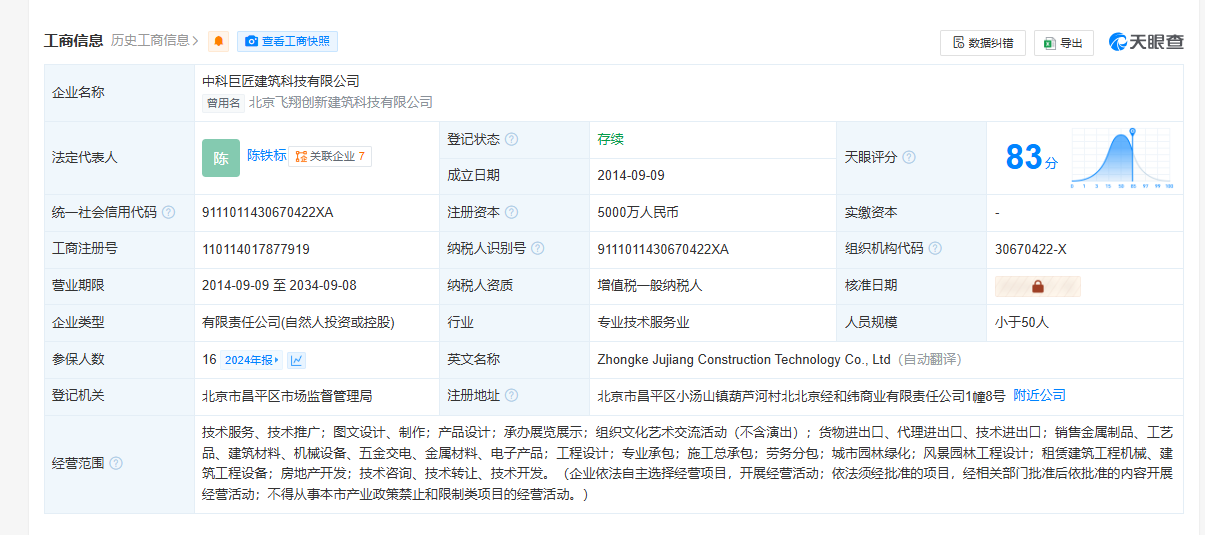The height and width of the screenshot is (535, 1205).
Task: Click English name Zhongke Jujiang Construction Technology
Action: (744, 359)
